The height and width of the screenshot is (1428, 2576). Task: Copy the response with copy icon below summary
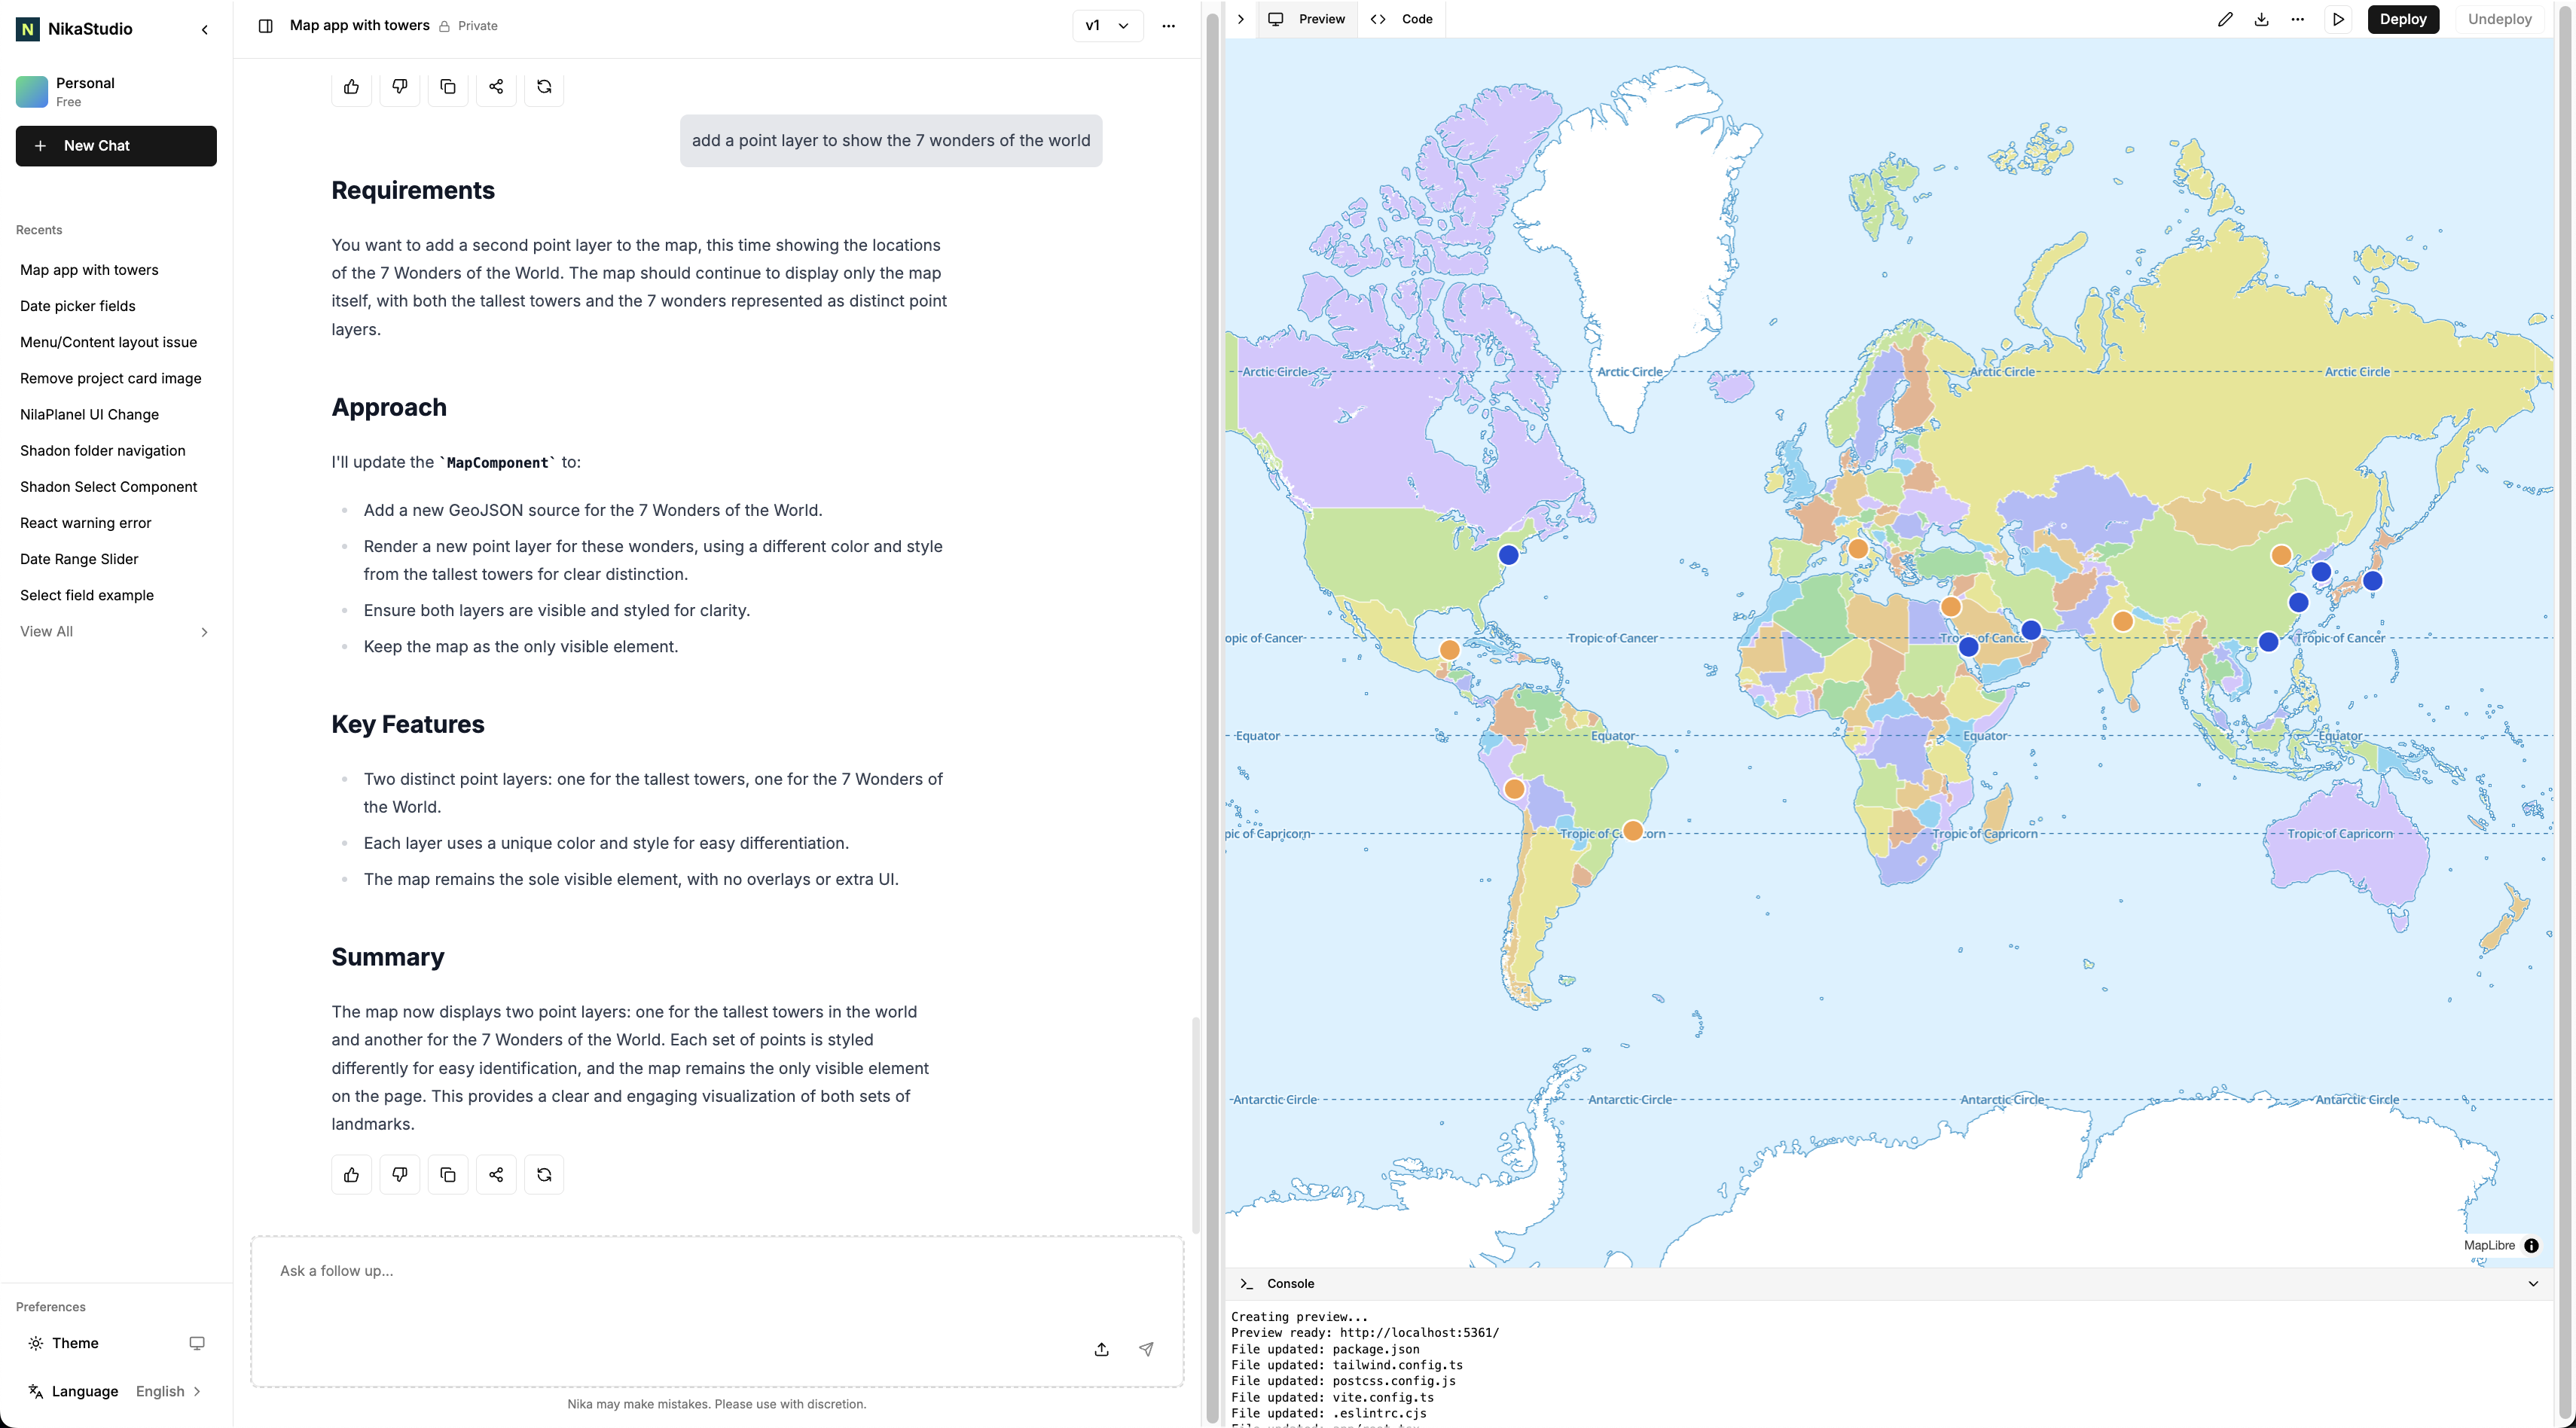pos(447,1174)
